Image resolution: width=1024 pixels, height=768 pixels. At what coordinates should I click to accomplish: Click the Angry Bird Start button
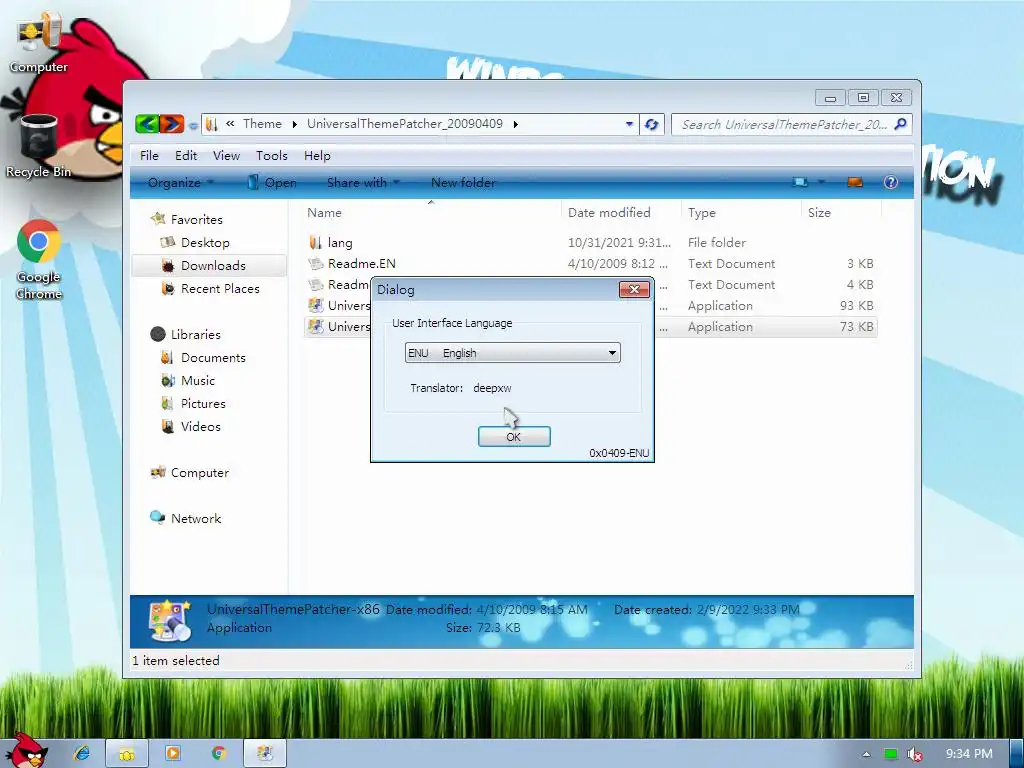pos(27,750)
